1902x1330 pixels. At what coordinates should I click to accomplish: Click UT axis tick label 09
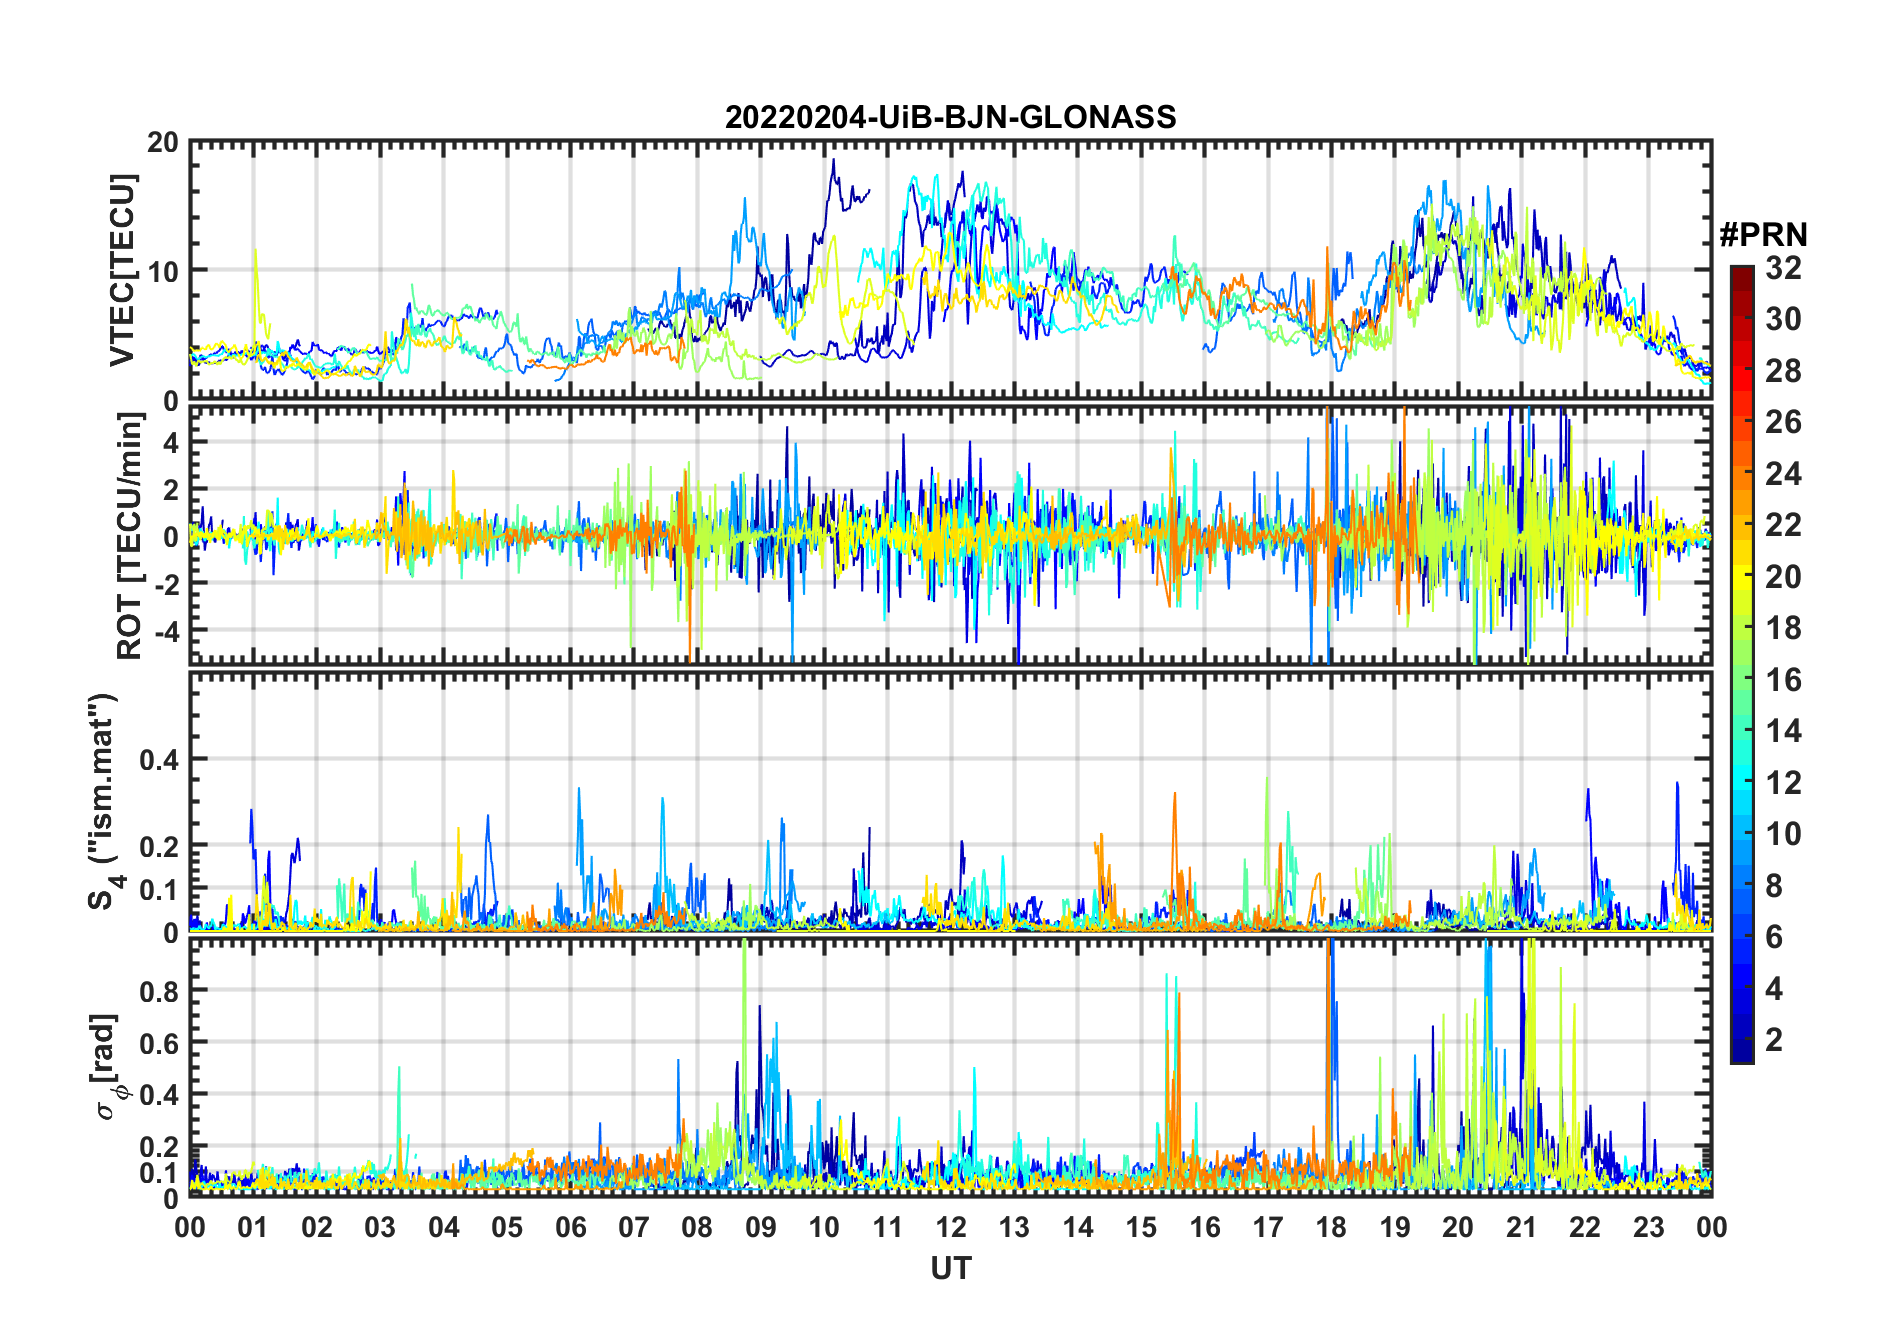pos(761,1227)
